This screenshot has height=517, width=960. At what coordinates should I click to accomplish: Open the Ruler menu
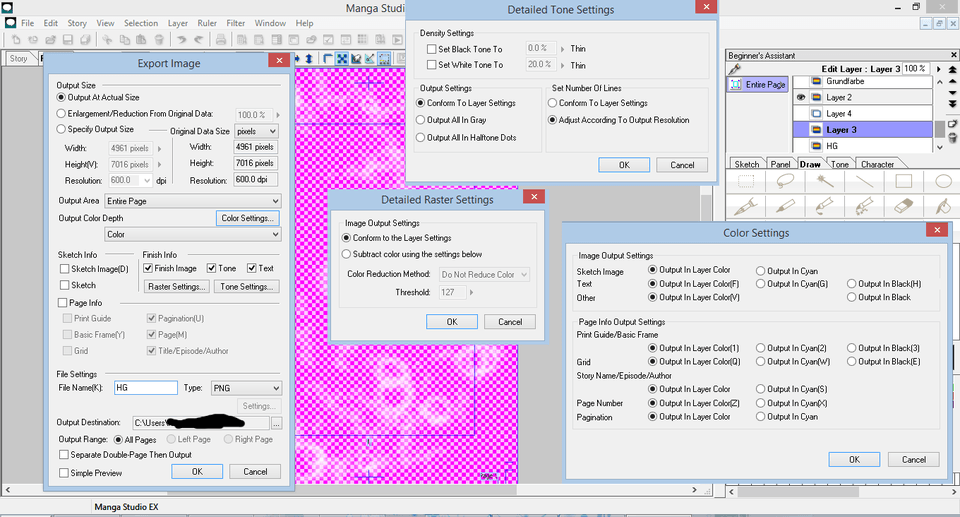point(207,23)
